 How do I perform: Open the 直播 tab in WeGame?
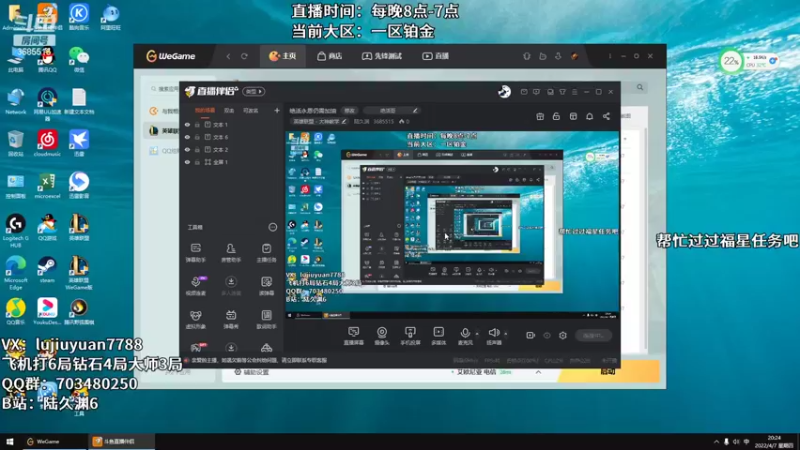pyautogui.click(x=435, y=56)
